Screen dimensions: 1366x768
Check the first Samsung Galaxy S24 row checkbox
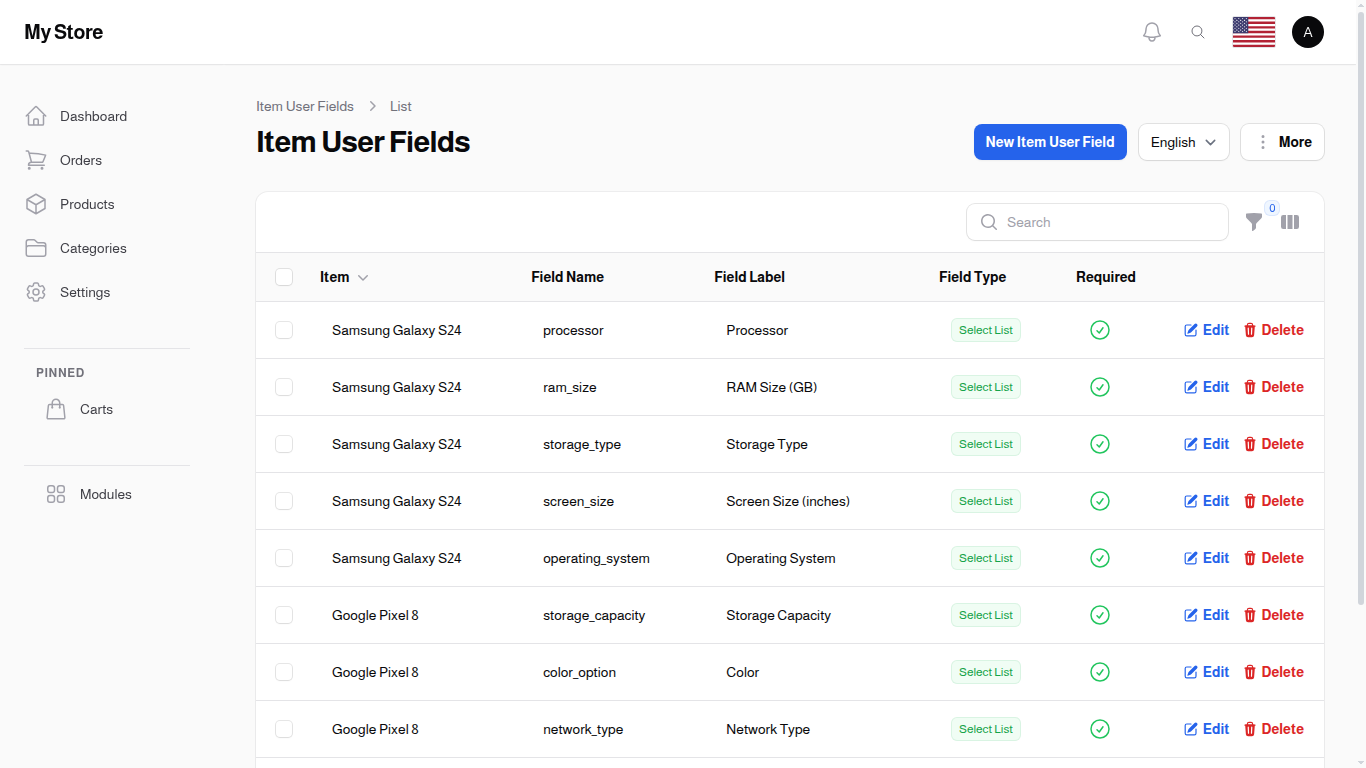284,330
